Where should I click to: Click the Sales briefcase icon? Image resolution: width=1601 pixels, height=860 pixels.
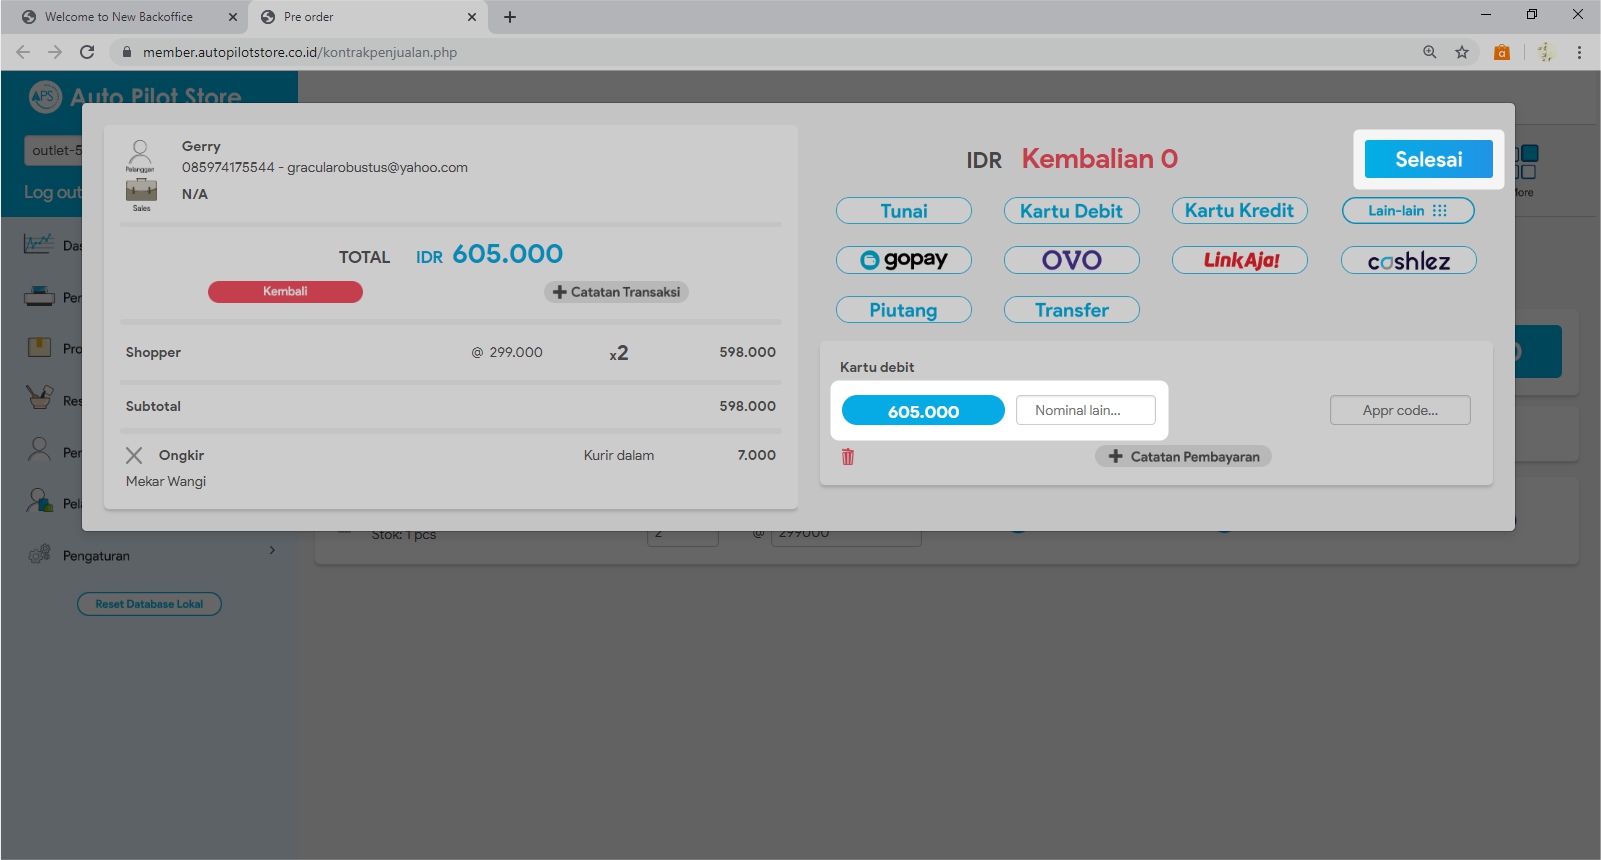pos(141,192)
